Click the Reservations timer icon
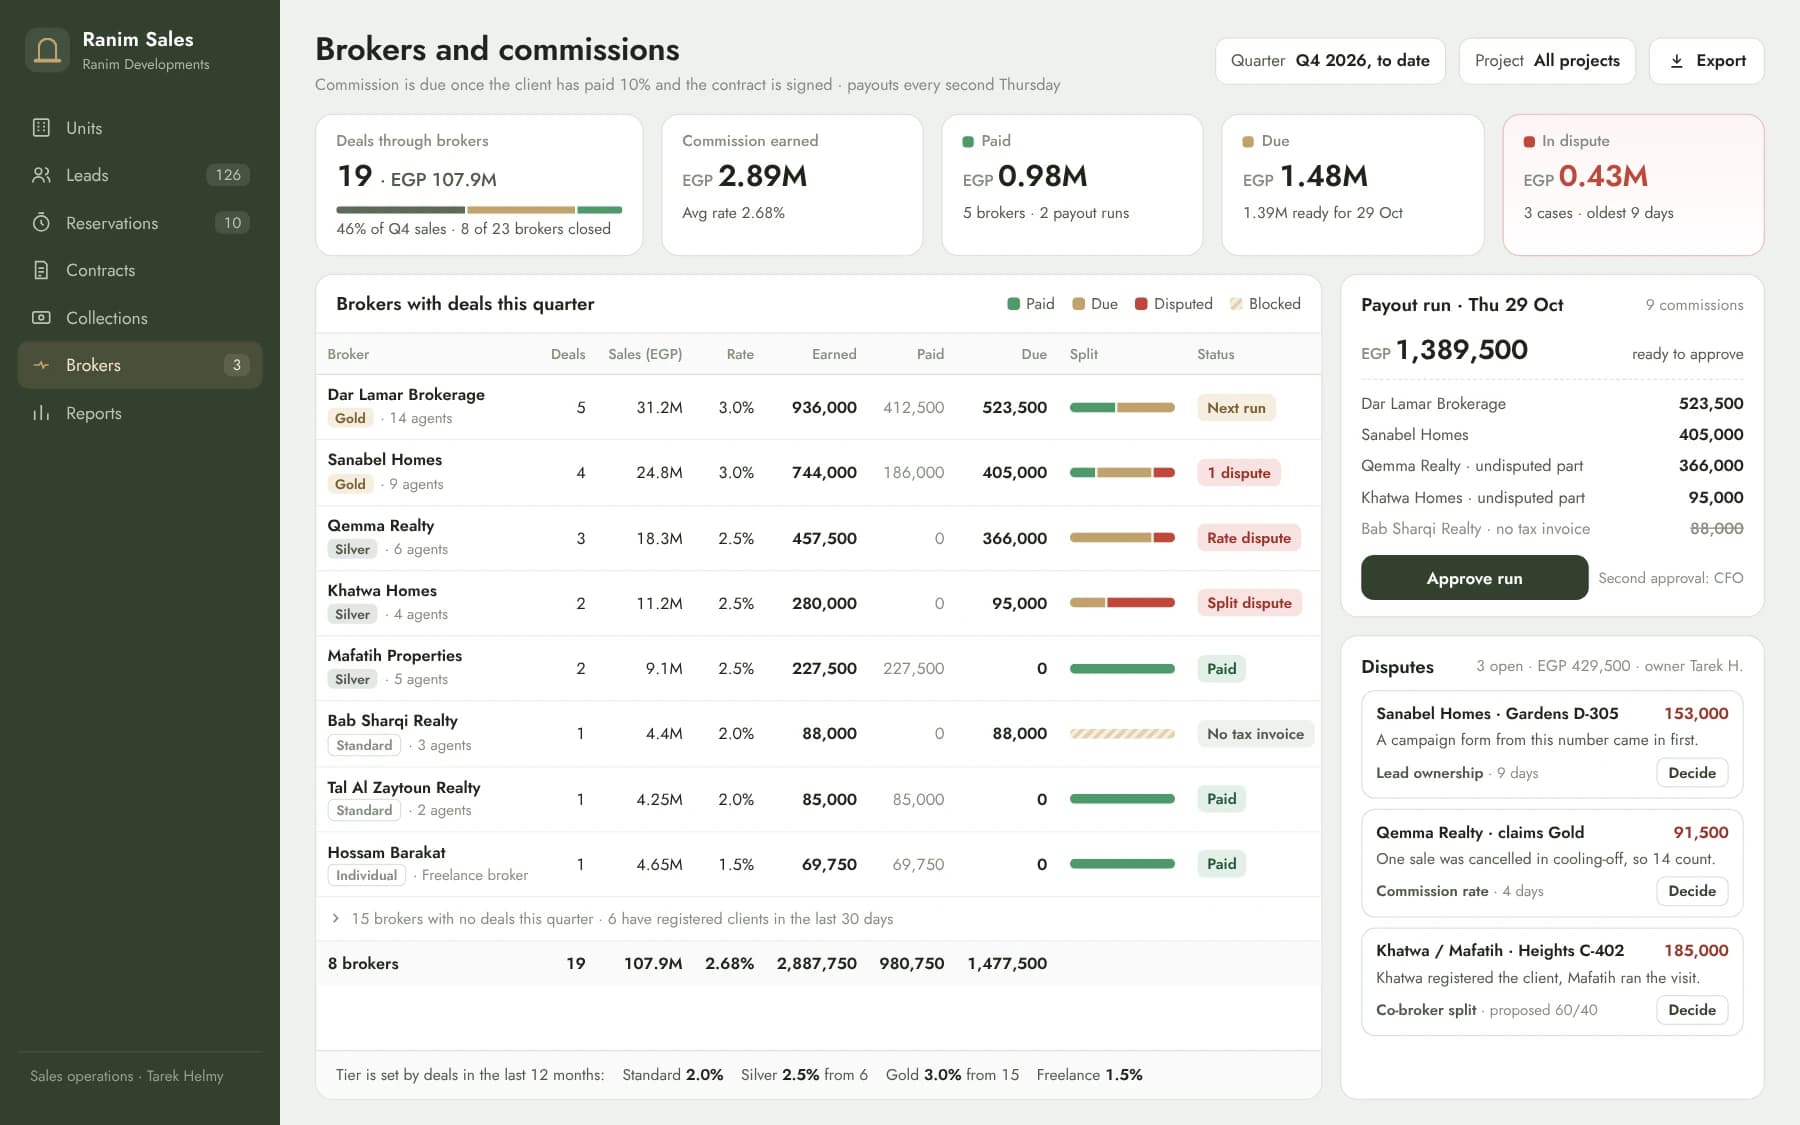This screenshot has height=1125, width=1800. [x=41, y=223]
